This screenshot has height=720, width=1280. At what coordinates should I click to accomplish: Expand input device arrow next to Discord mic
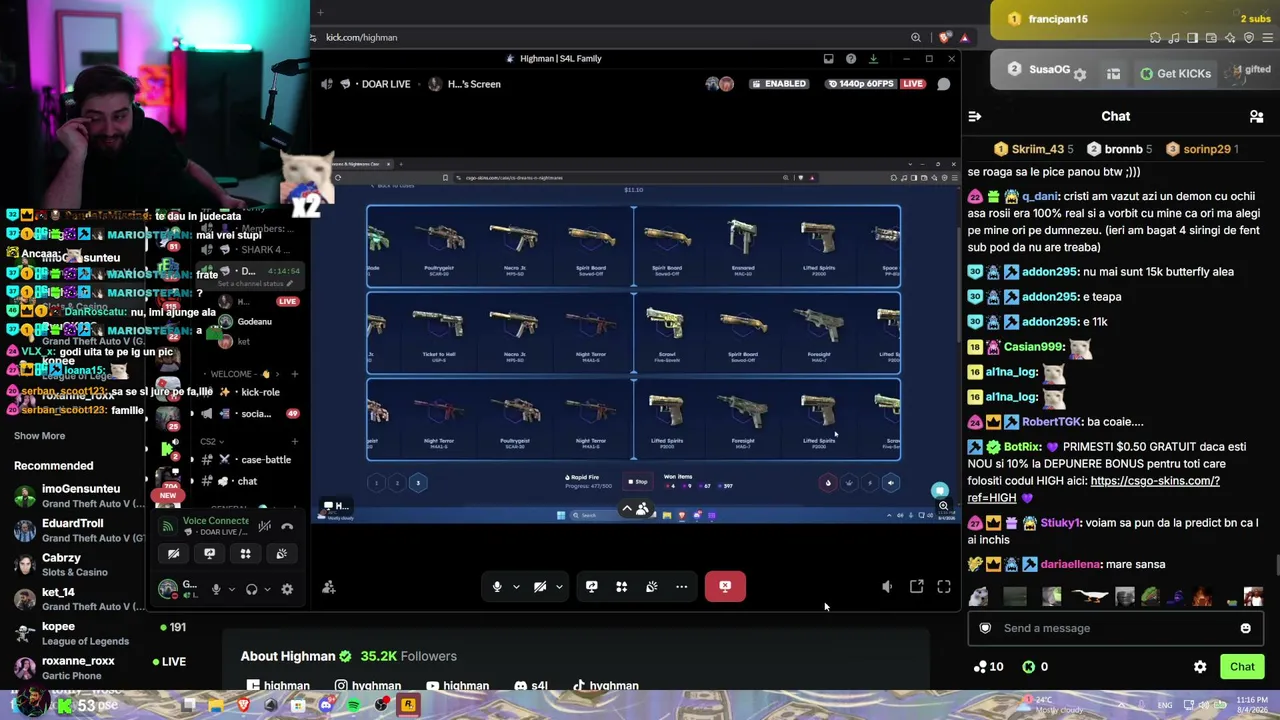point(232,589)
